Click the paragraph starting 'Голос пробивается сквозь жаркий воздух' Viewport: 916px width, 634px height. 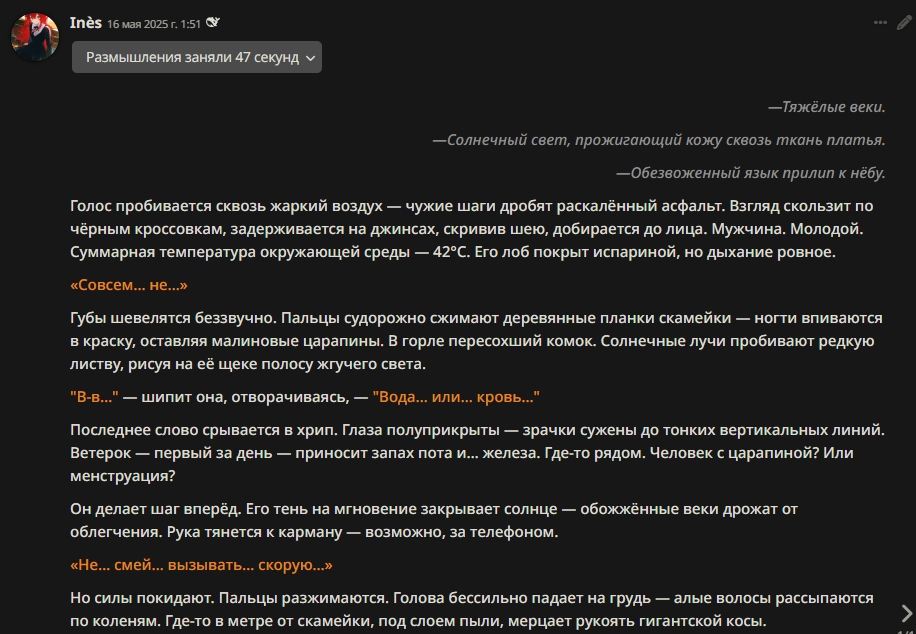pos(472,229)
